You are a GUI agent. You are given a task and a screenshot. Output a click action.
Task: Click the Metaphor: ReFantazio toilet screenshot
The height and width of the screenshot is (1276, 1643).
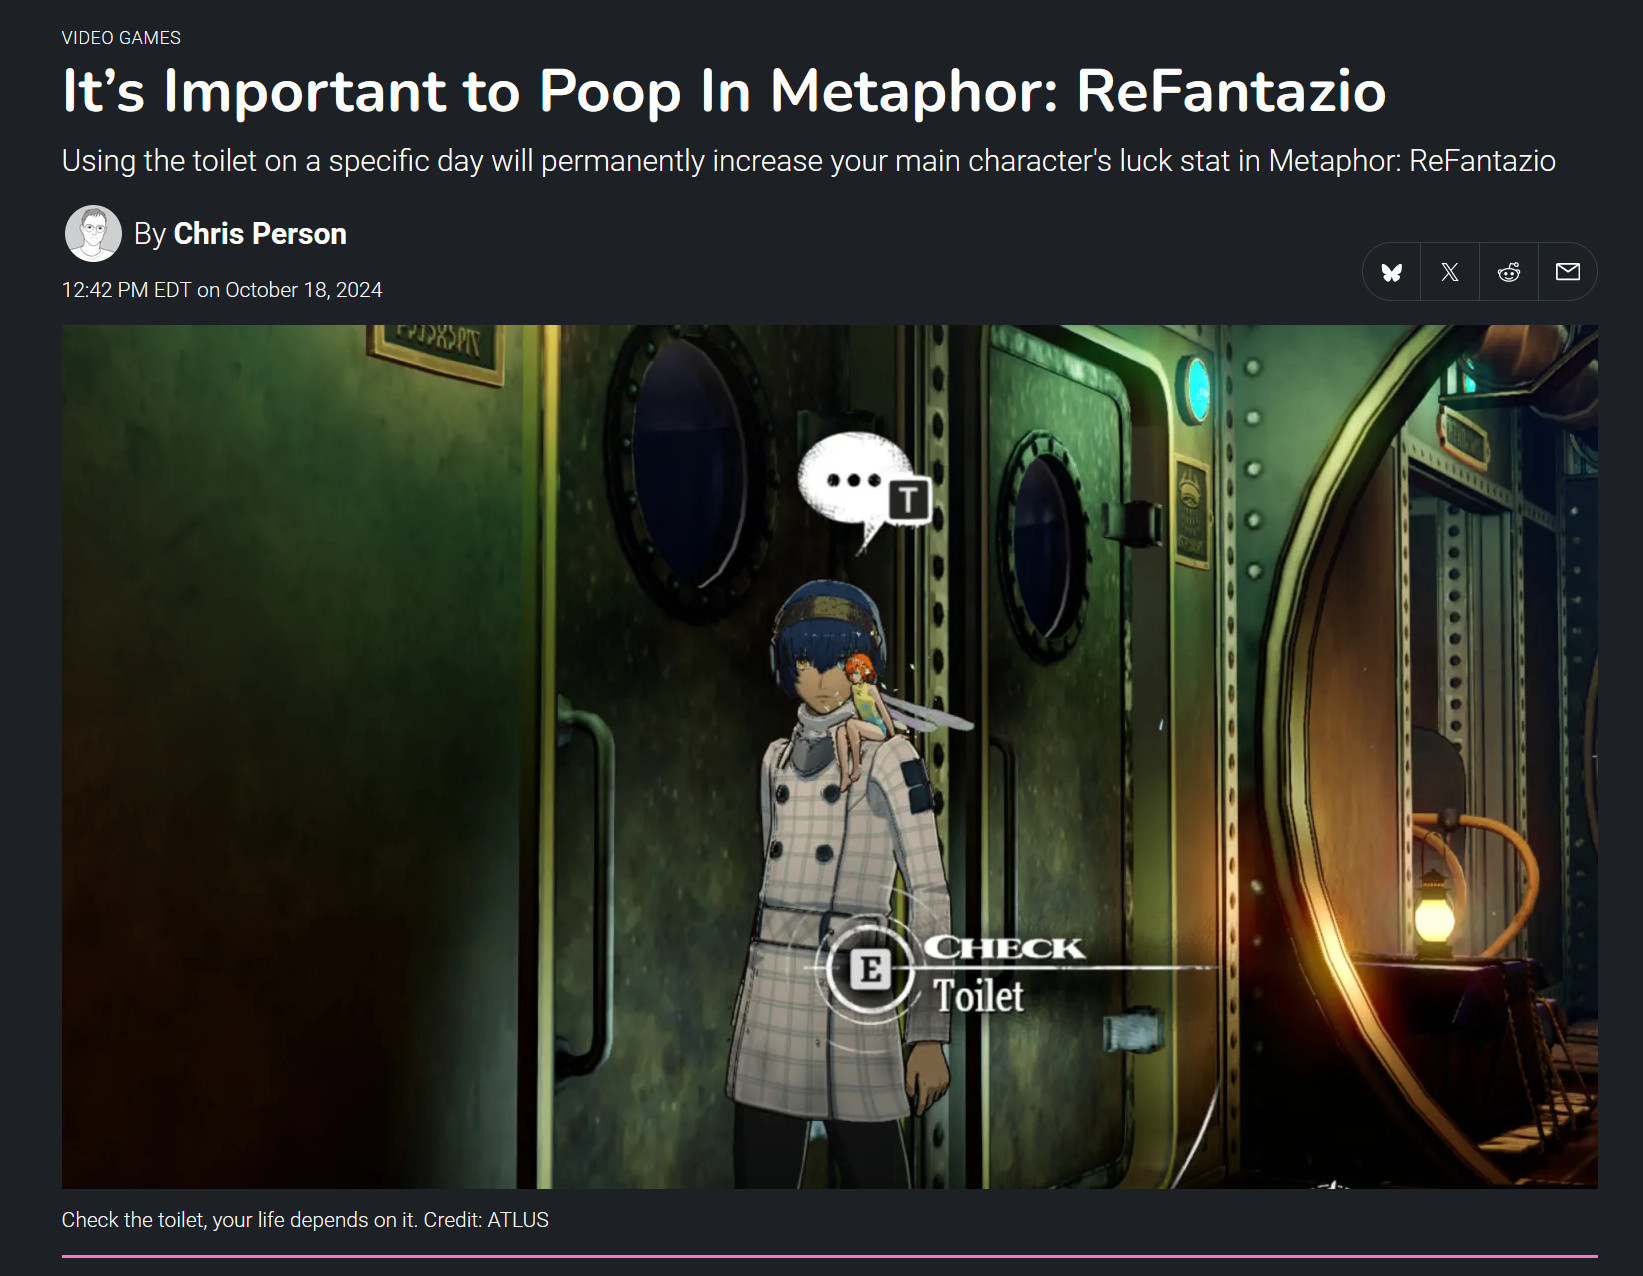tap(830, 757)
